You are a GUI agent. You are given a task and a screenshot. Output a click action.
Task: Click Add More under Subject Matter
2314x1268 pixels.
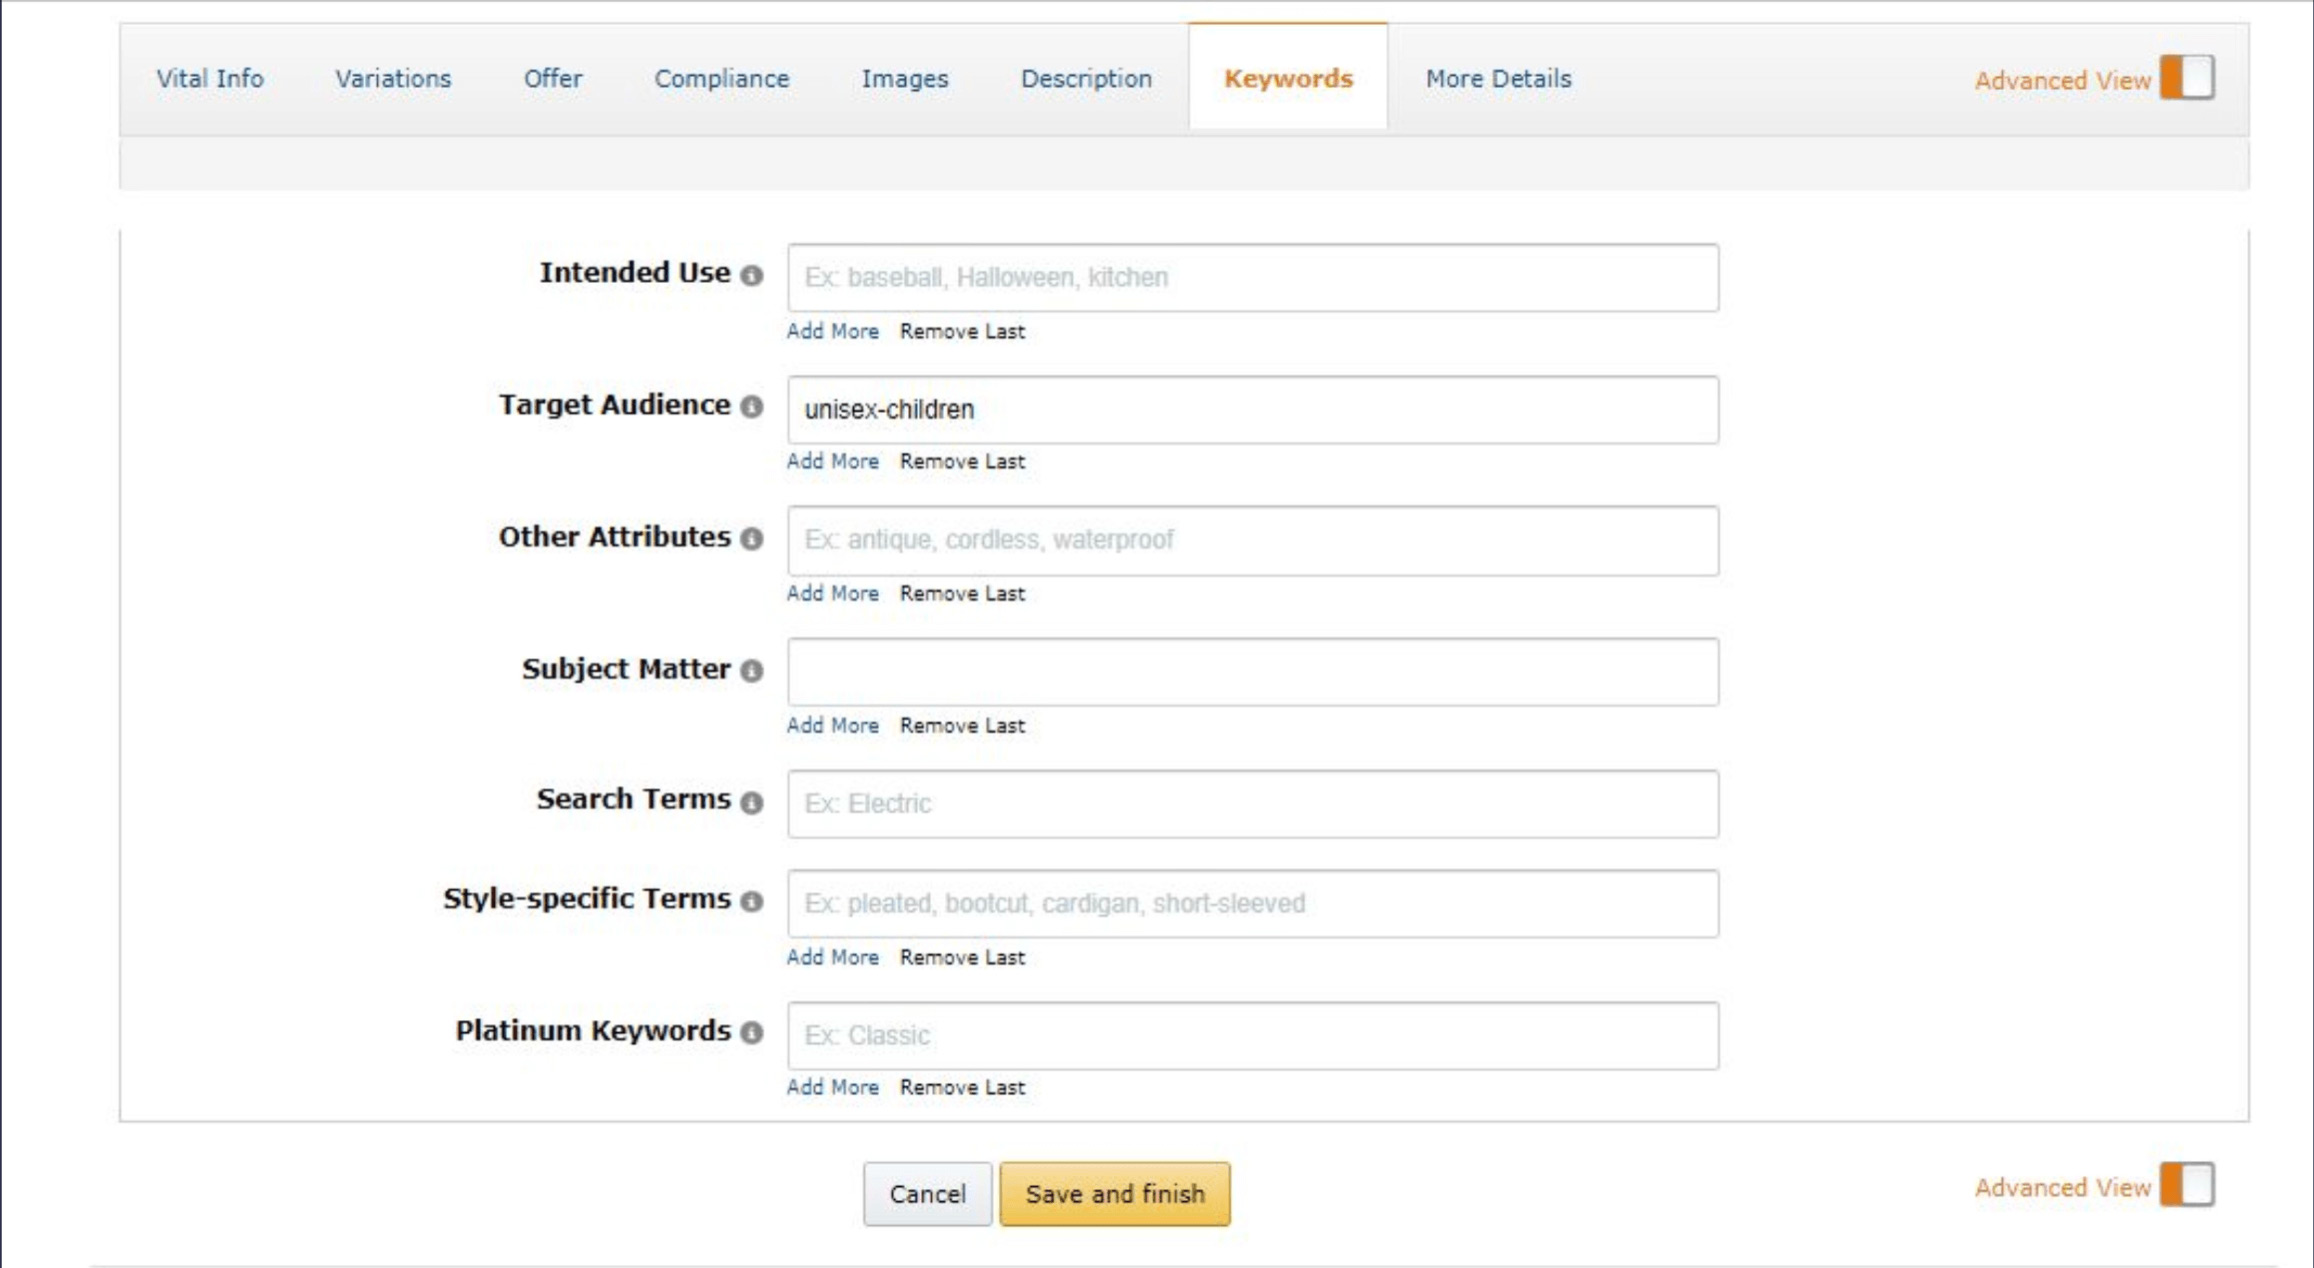[833, 725]
